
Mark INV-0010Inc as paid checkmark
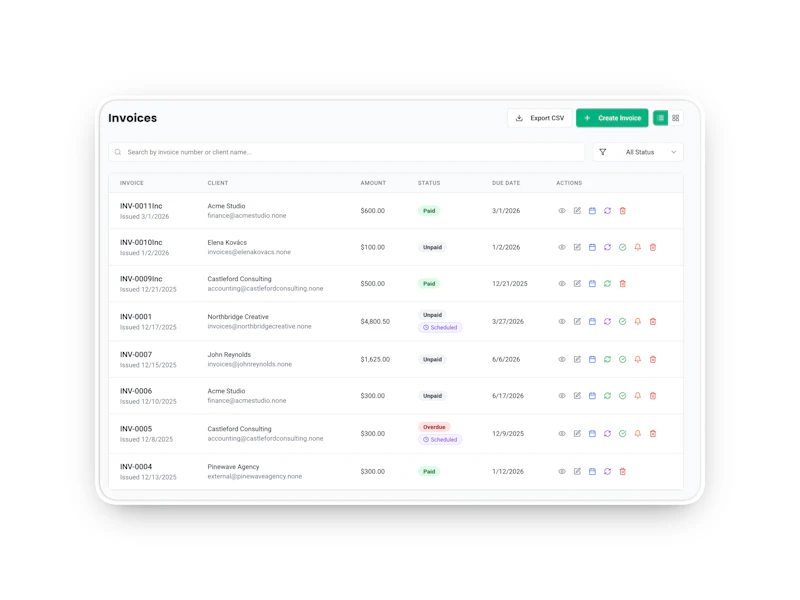(x=622, y=247)
